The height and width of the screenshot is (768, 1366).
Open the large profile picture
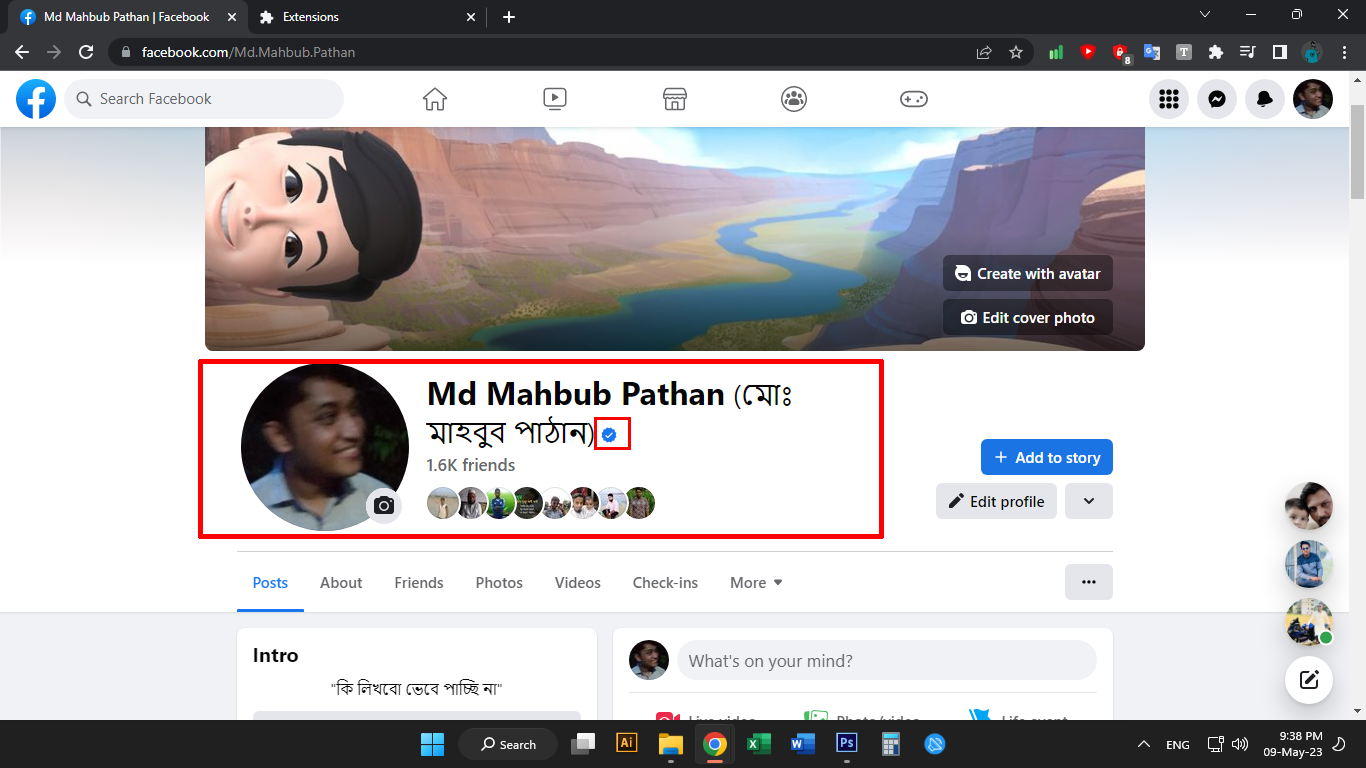click(325, 447)
